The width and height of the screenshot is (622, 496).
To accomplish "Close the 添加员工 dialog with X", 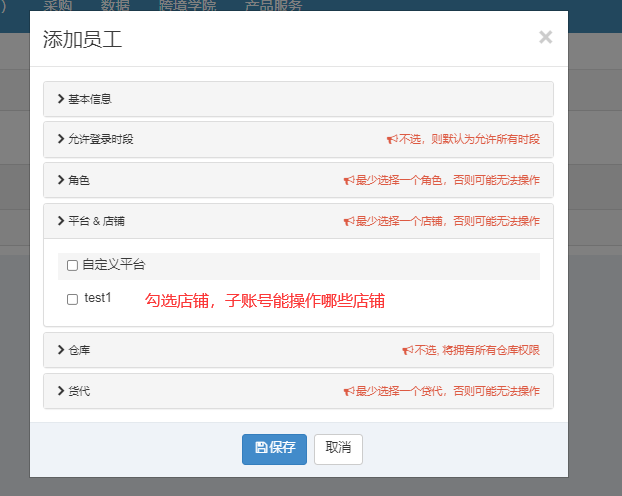I will tap(545, 38).
